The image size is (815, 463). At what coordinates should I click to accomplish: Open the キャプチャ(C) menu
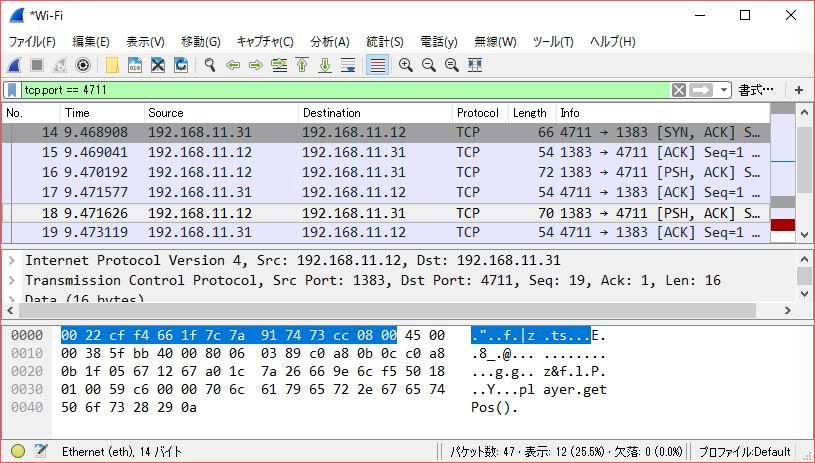coord(265,41)
